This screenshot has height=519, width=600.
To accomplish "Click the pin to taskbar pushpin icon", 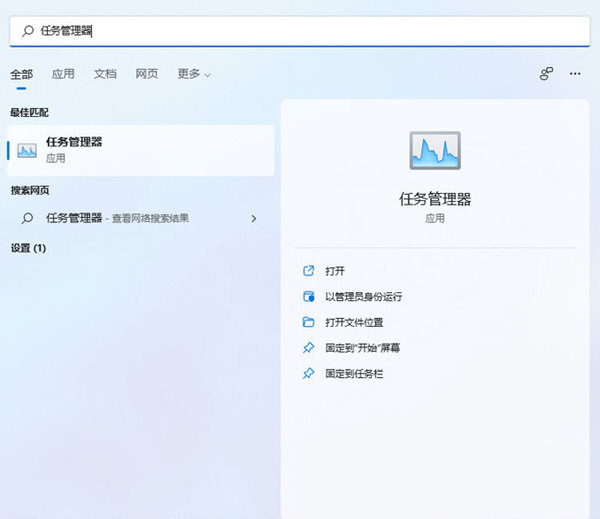I will (308, 373).
